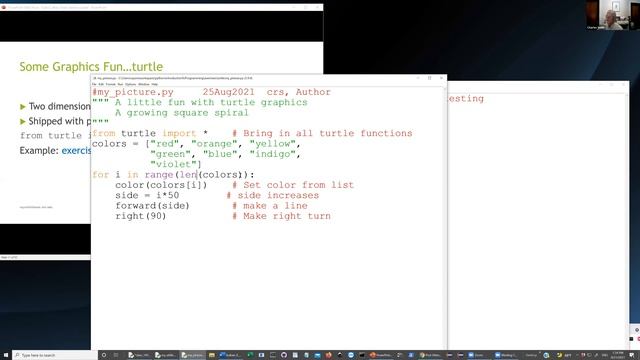This screenshot has width=640, height=360.
Task: Switch to Zoom meeting taskbar button
Action: (x=506, y=355)
